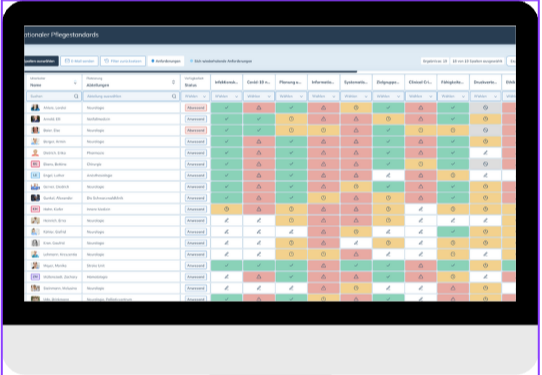Open the warning icon in Steinmann's Fähigkeite cell
Screen dimensions: 542x375
(x=453, y=288)
